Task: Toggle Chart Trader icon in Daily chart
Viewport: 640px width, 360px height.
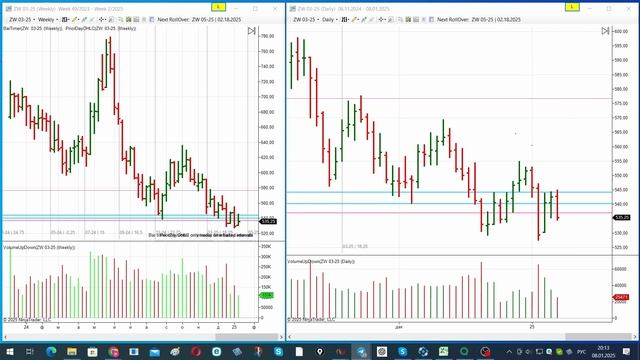Action: [391, 19]
